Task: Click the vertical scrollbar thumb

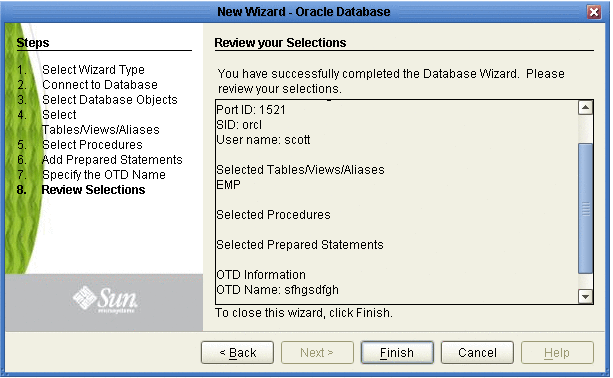Action: (x=585, y=208)
